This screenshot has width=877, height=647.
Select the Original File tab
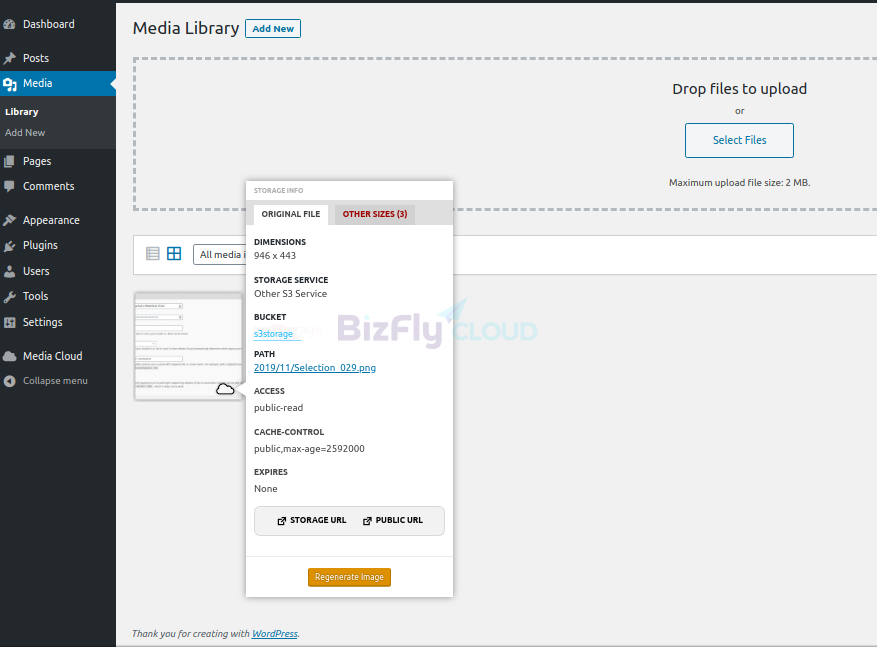[291, 214]
